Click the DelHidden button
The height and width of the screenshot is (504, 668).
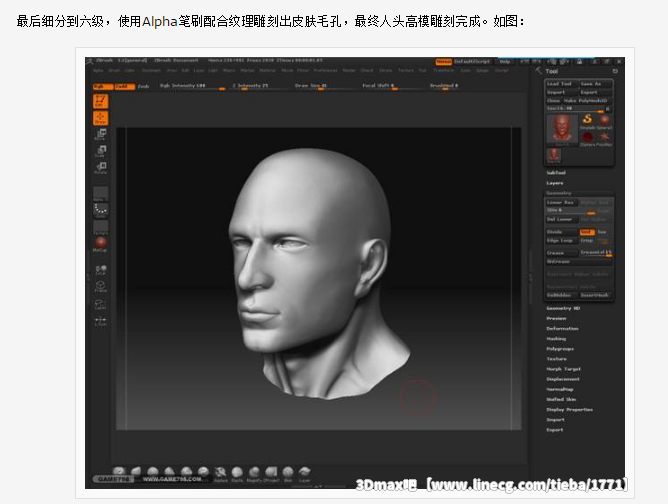click(x=562, y=295)
